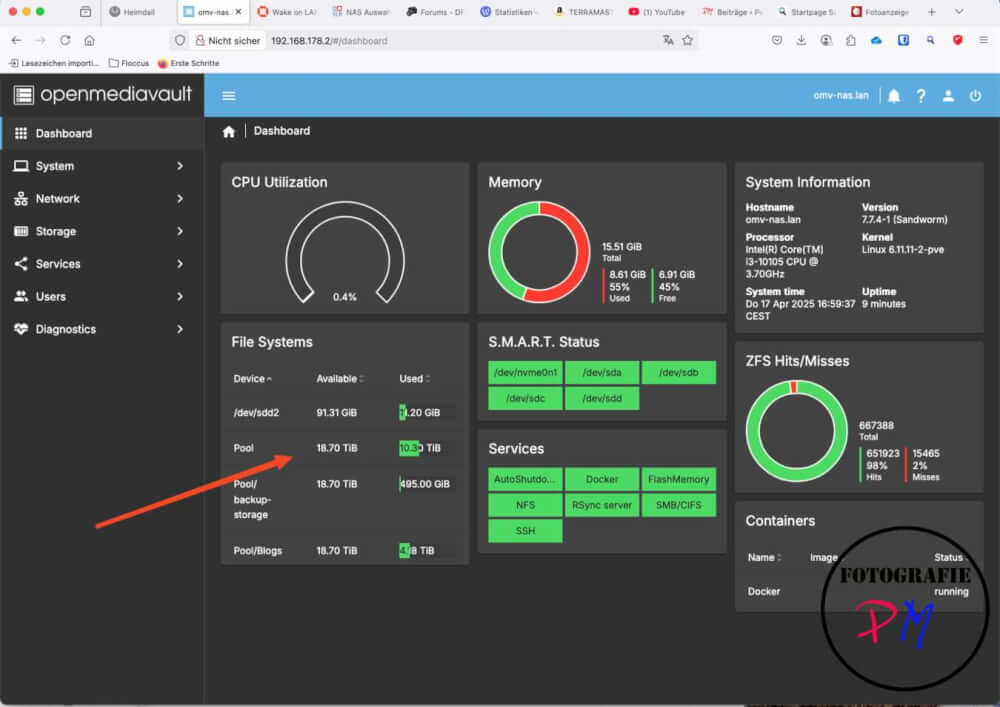Click the System laptop icon in the sidebar
The height and width of the screenshot is (707, 1000).
(21, 166)
